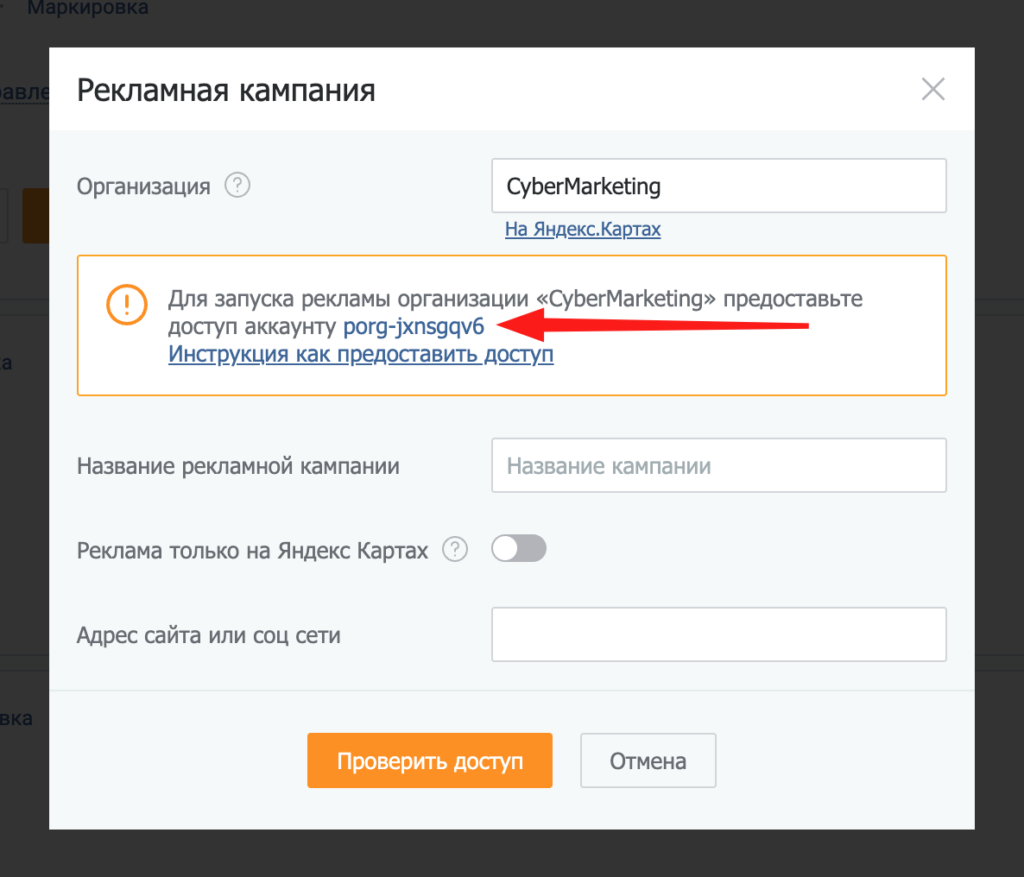Screen dimensions: 1024x877
Task: Open the На Яндекс.Картах link
Action: (x=583, y=229)
